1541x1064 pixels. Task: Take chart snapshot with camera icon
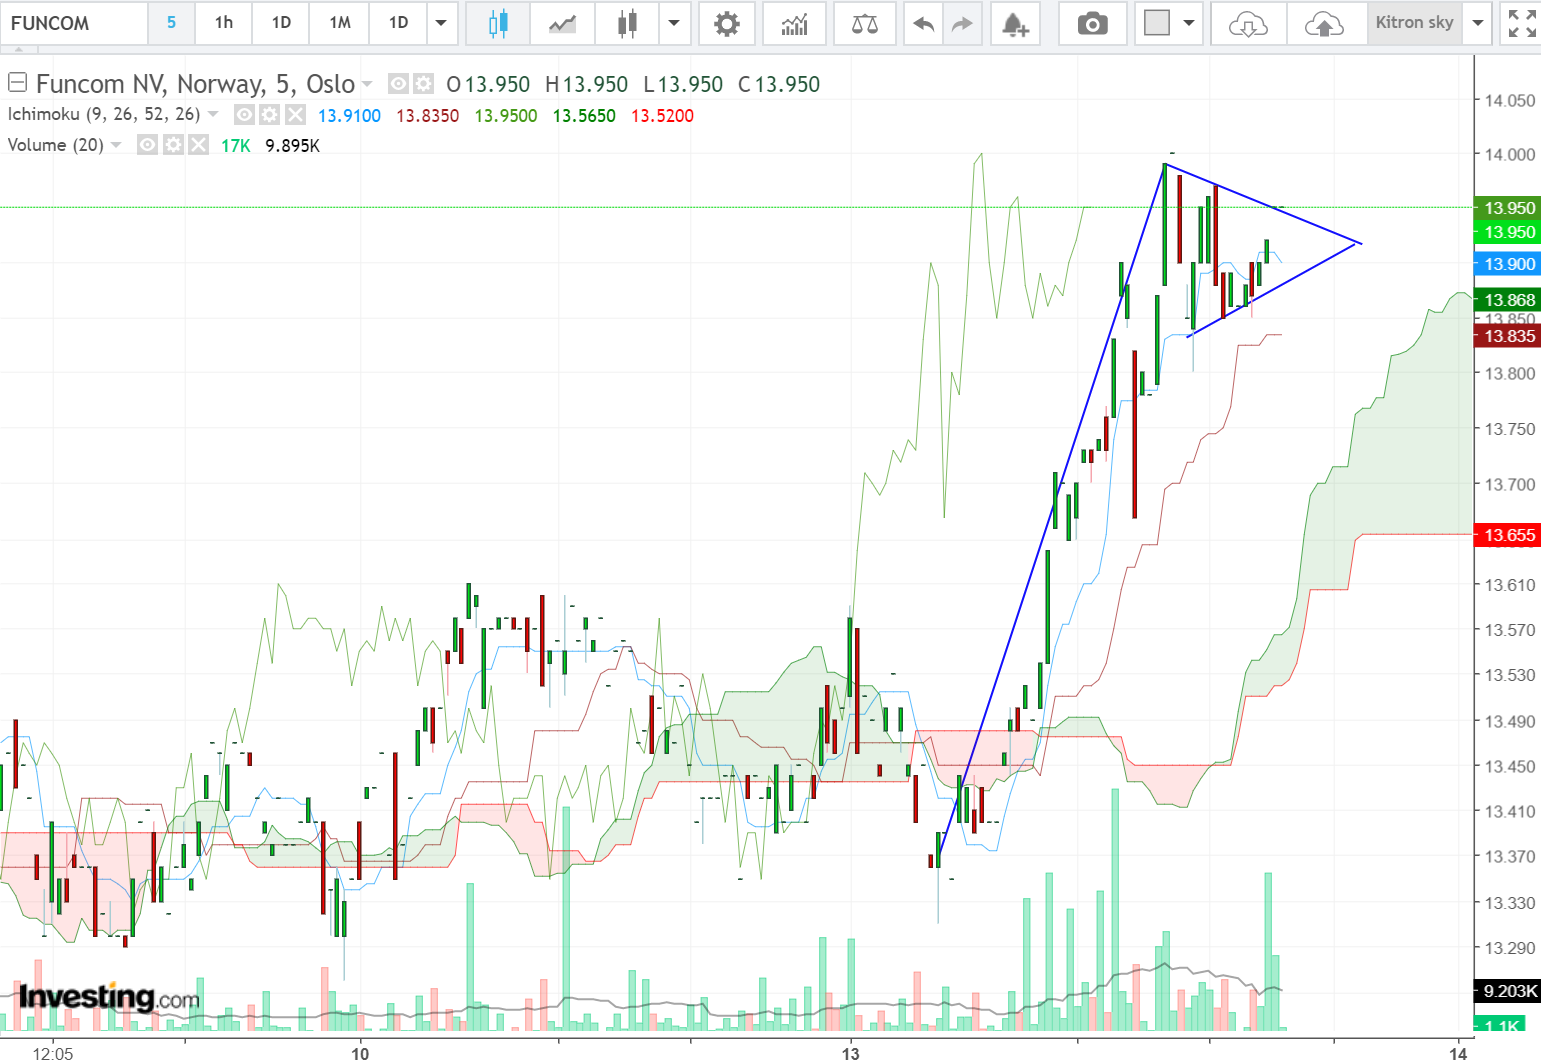(x=1092, y=23)
